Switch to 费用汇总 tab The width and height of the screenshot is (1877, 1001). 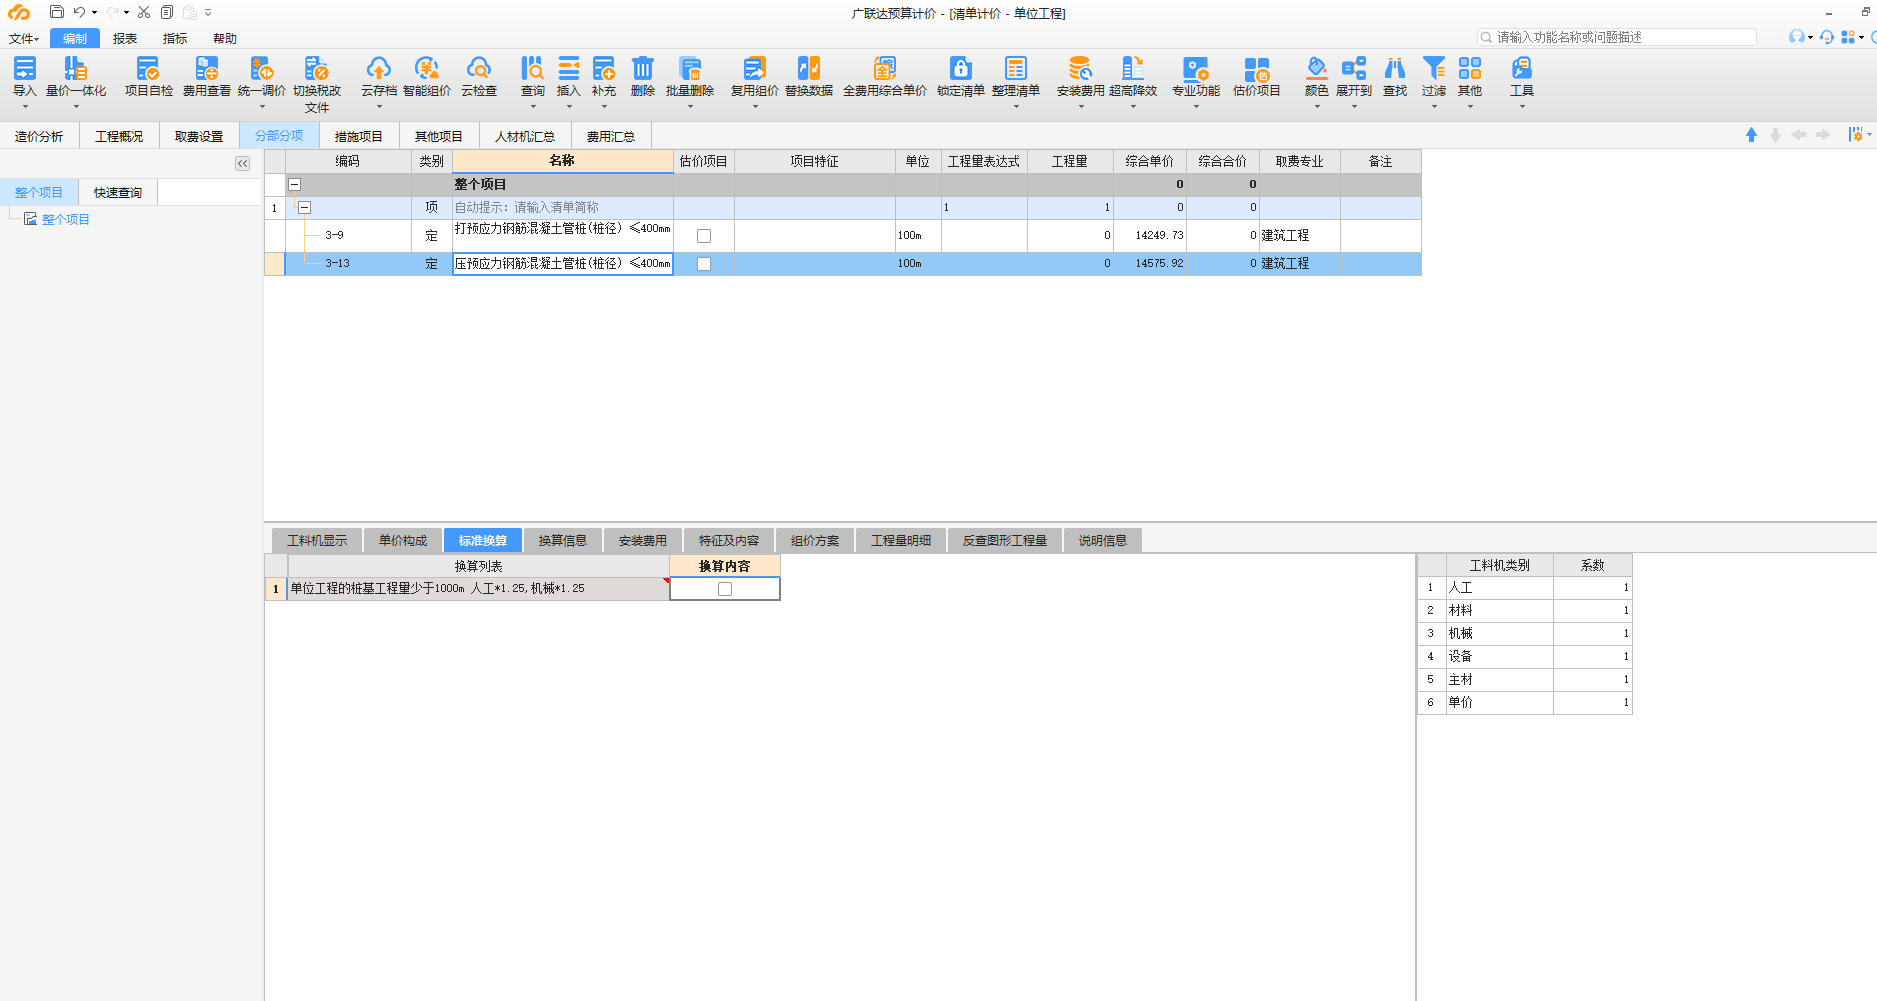coord(611,136)
